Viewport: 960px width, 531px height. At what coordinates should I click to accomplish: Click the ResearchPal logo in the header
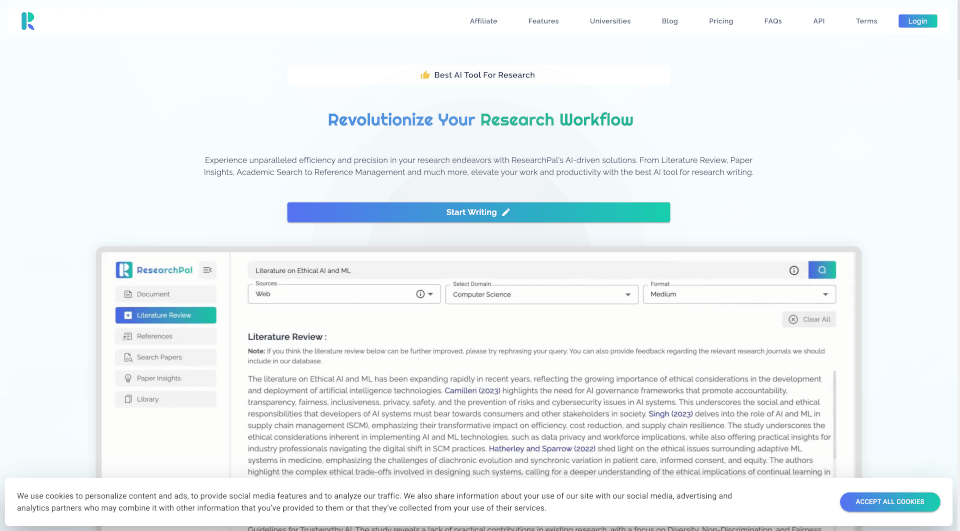pos(28,21)
